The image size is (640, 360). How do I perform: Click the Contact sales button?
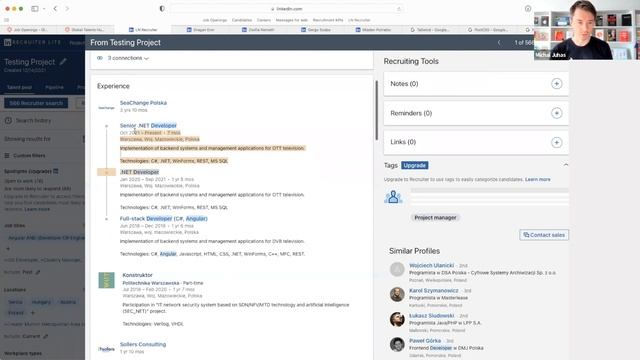(544, 235)
